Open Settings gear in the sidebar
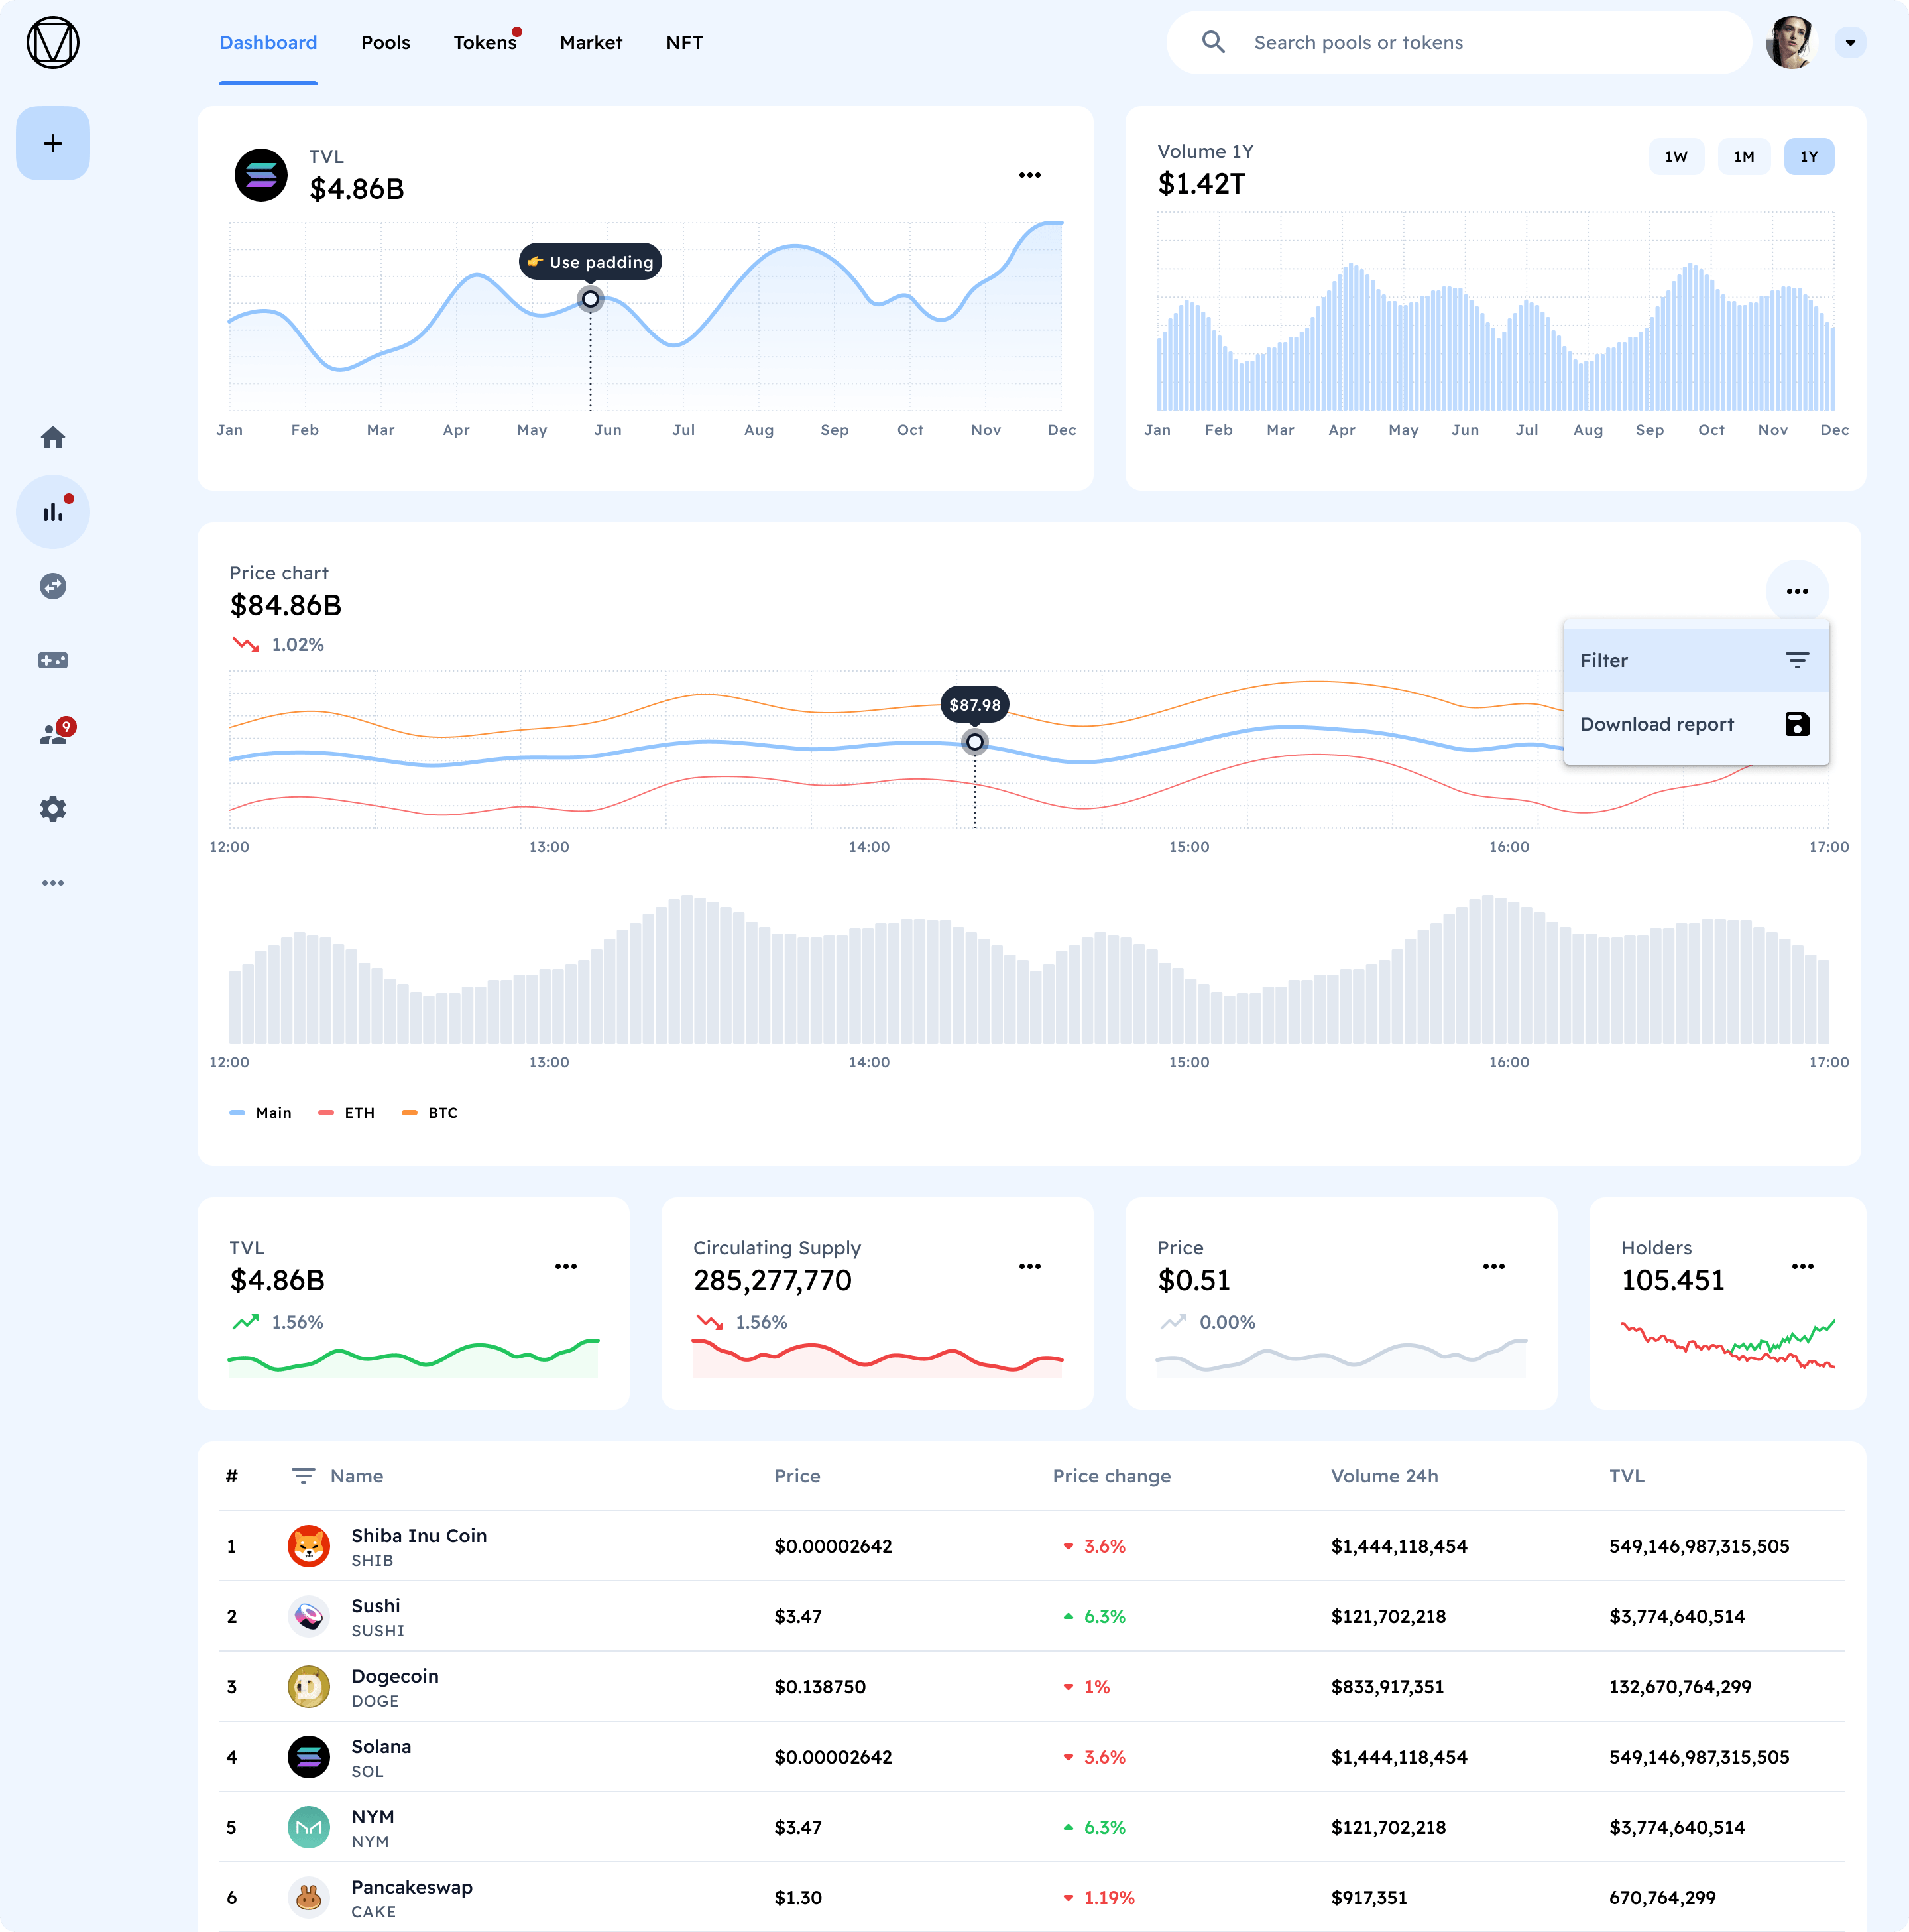The image size is (1909, 1932). coord(53,808)
